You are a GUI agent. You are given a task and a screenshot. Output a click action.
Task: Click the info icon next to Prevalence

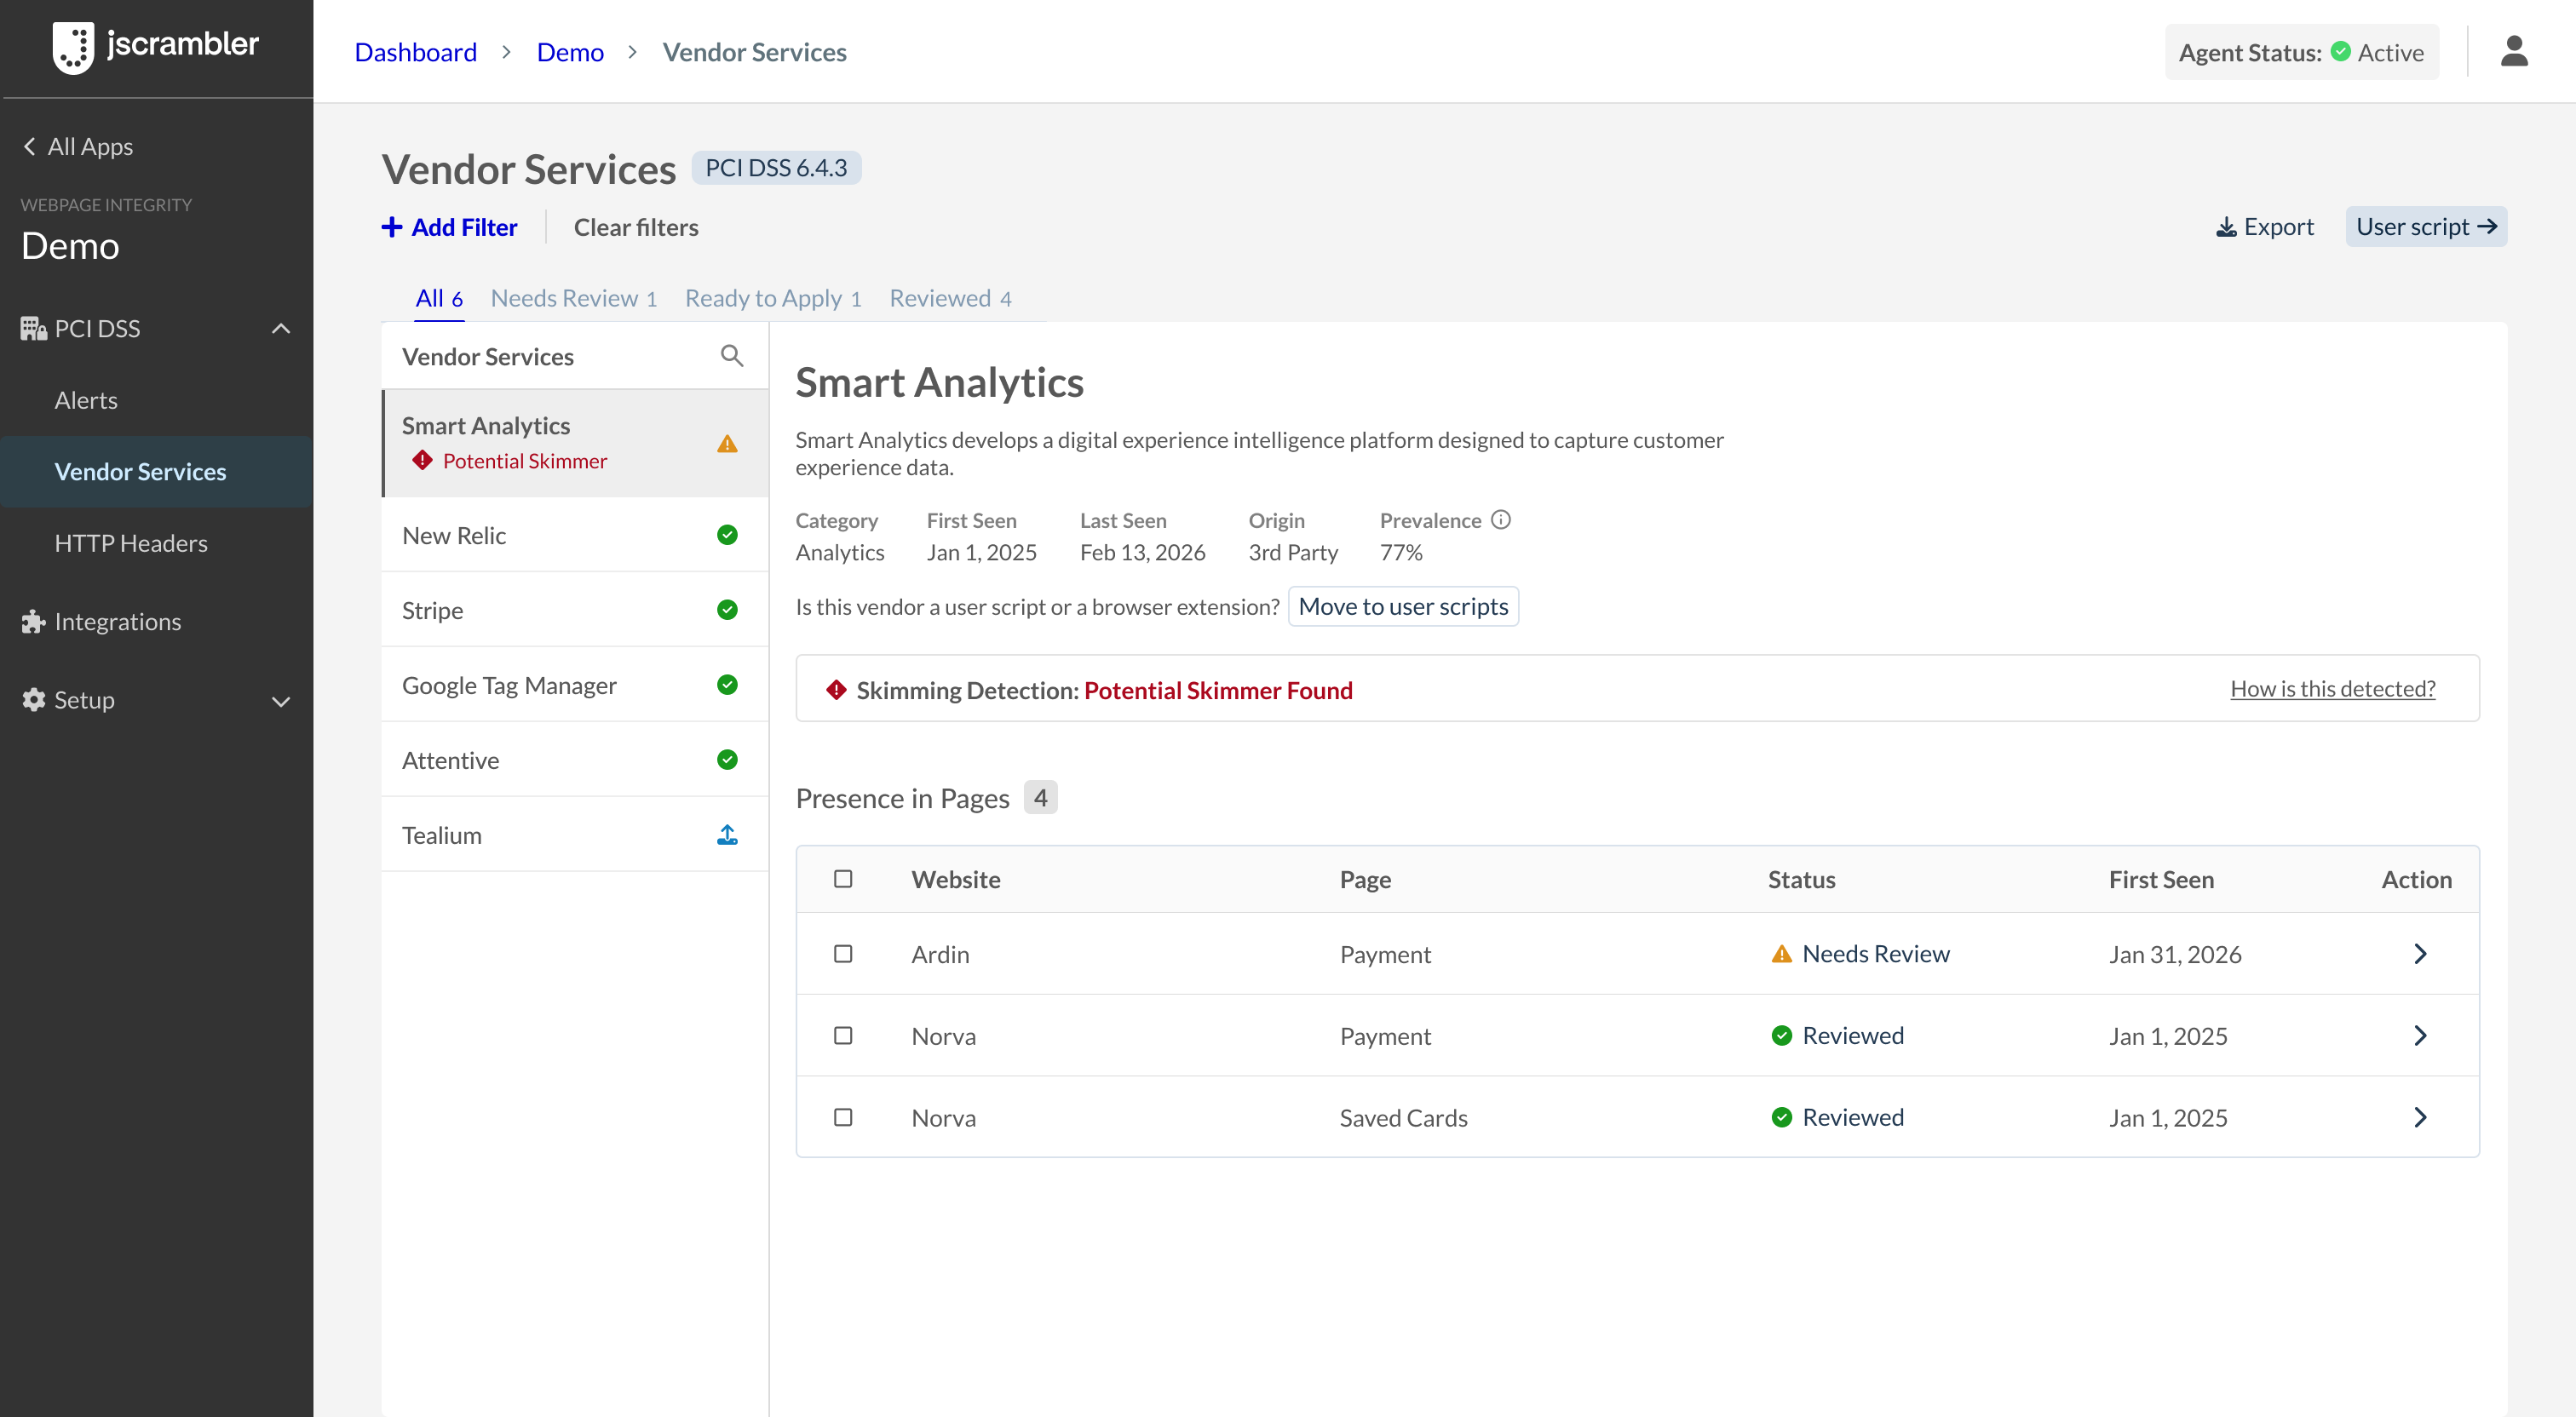(x=1500, y=519)
